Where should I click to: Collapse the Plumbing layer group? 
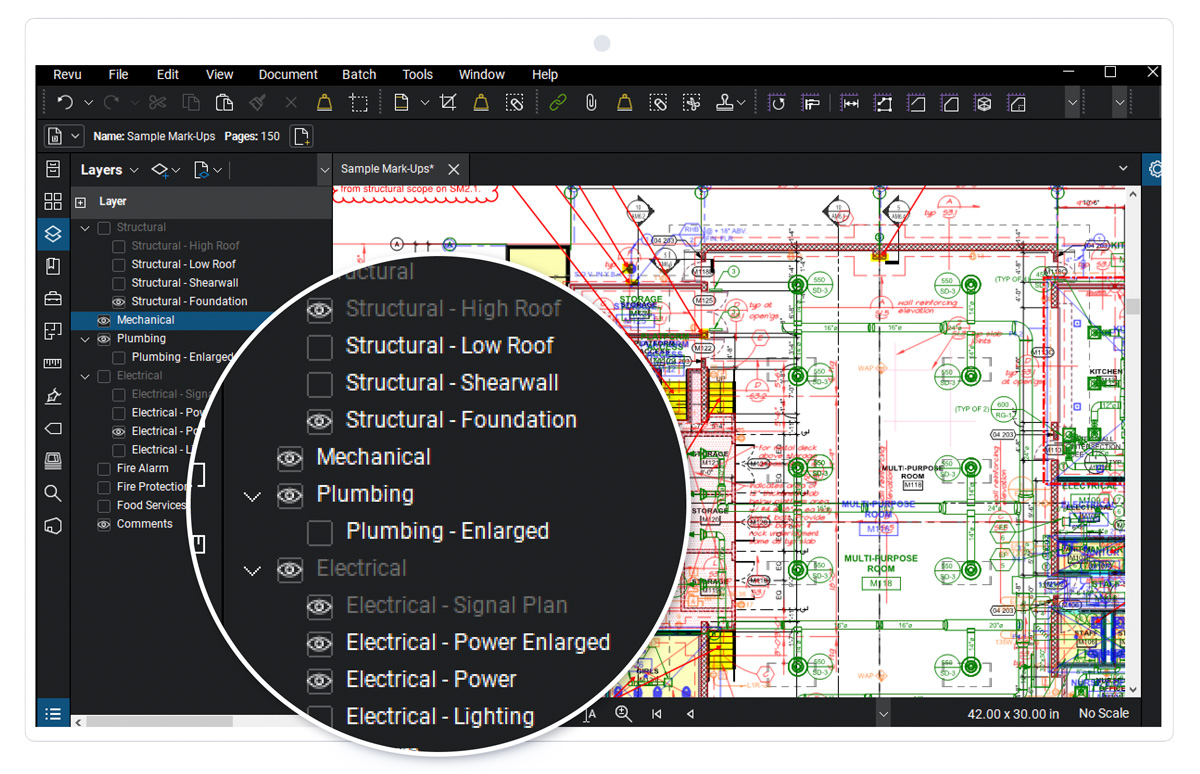[x=85, y=339]
